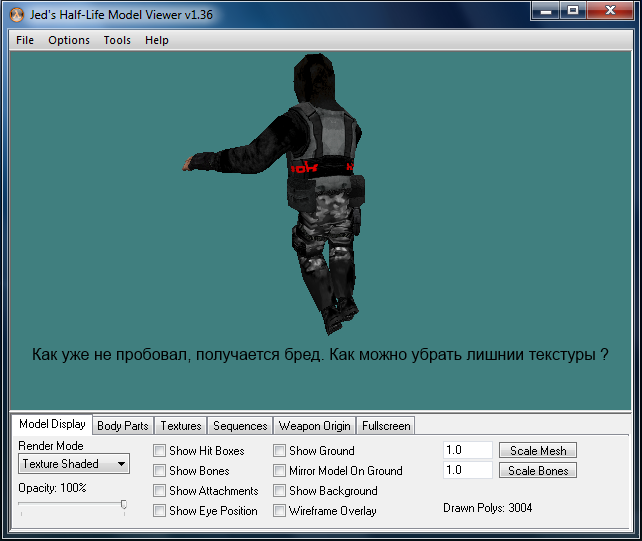This screenshot has width=642, height=541.
Task: Expand the Render Mode dropdown
Action: tap(74, 464)
